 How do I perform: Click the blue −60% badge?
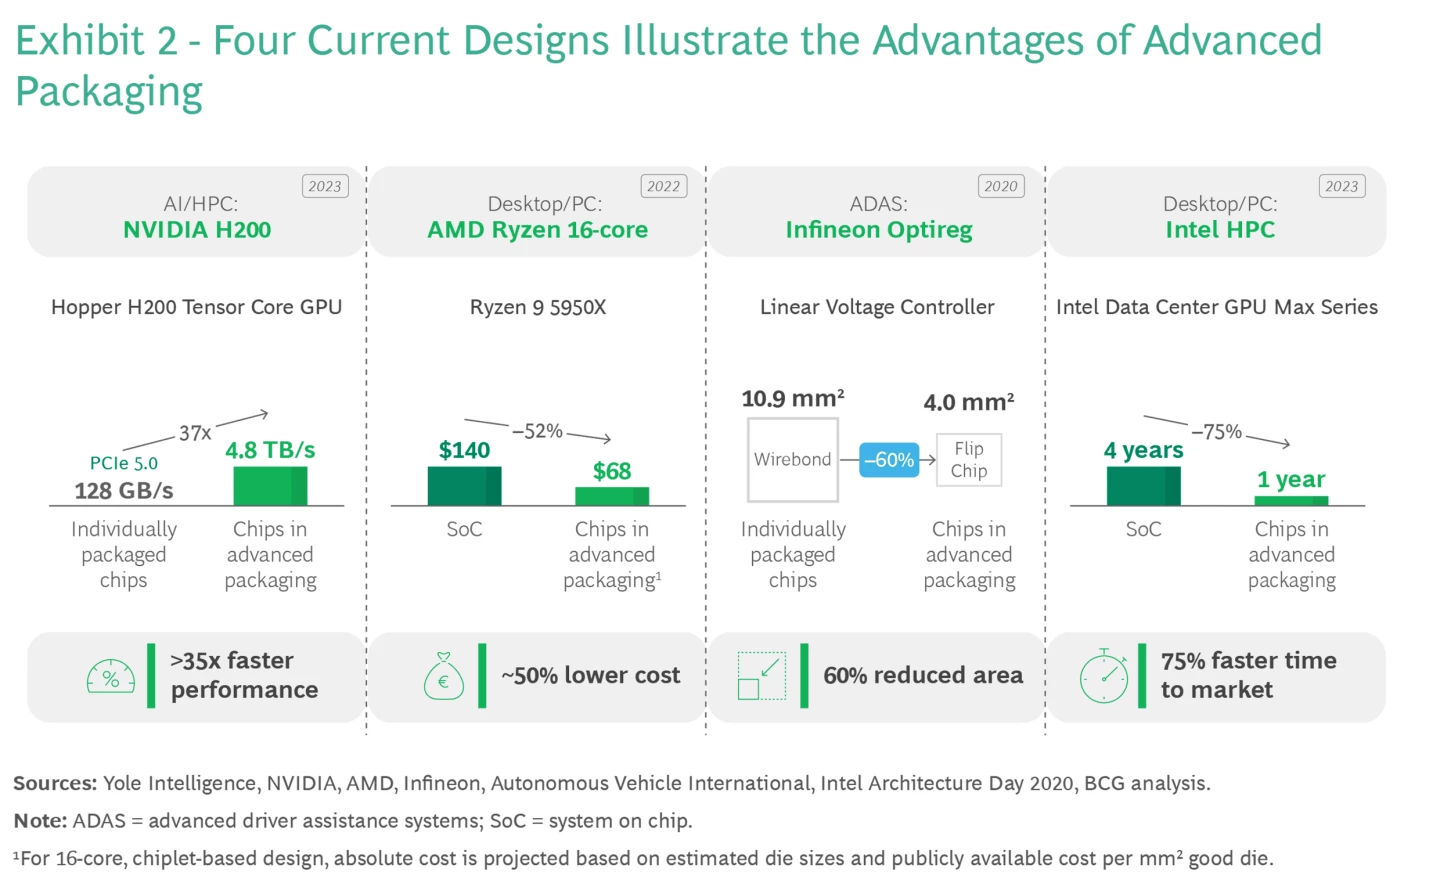coord(889,460)
